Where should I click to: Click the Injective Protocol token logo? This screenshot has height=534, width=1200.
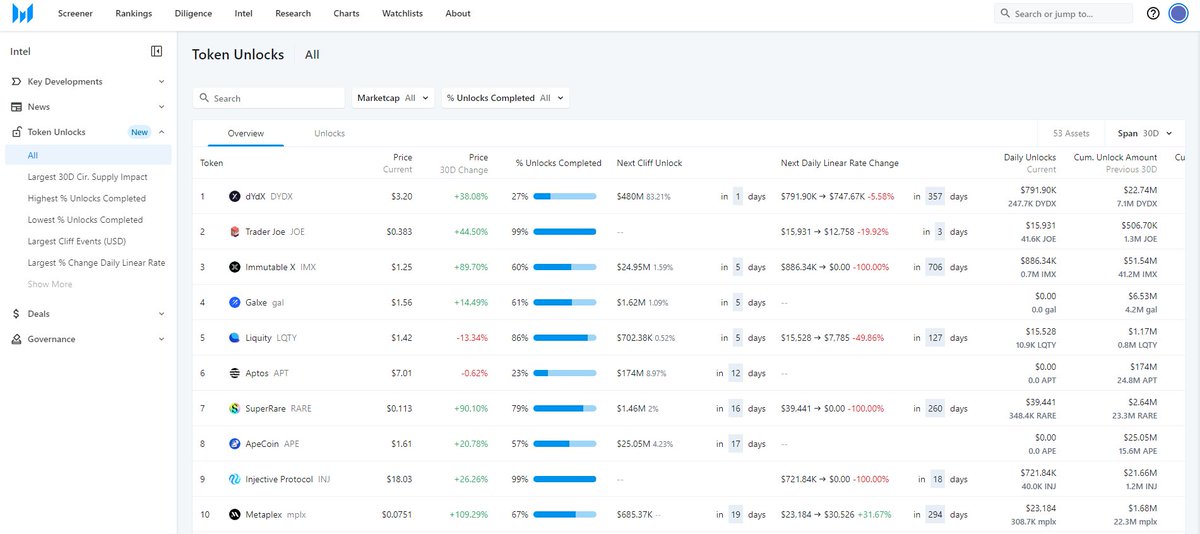pos(235,479)
